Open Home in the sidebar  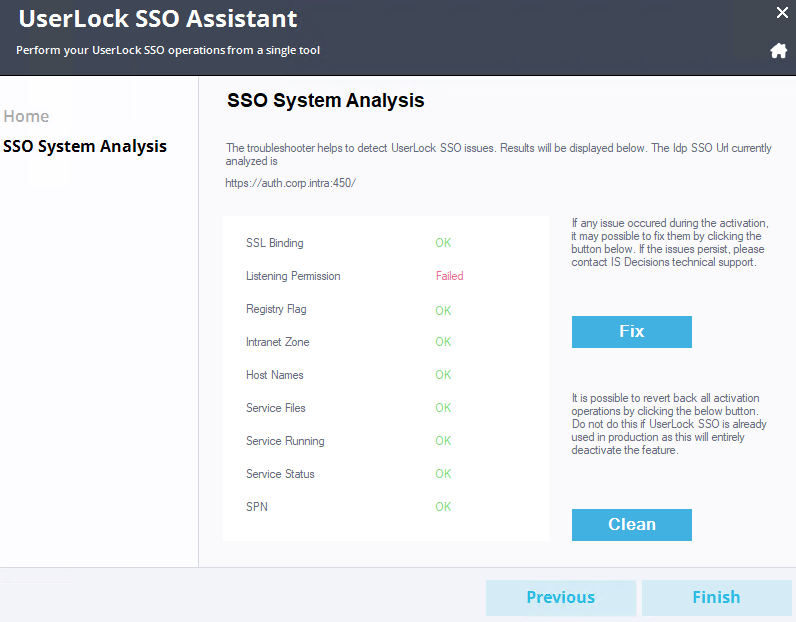tap(26, 116)
